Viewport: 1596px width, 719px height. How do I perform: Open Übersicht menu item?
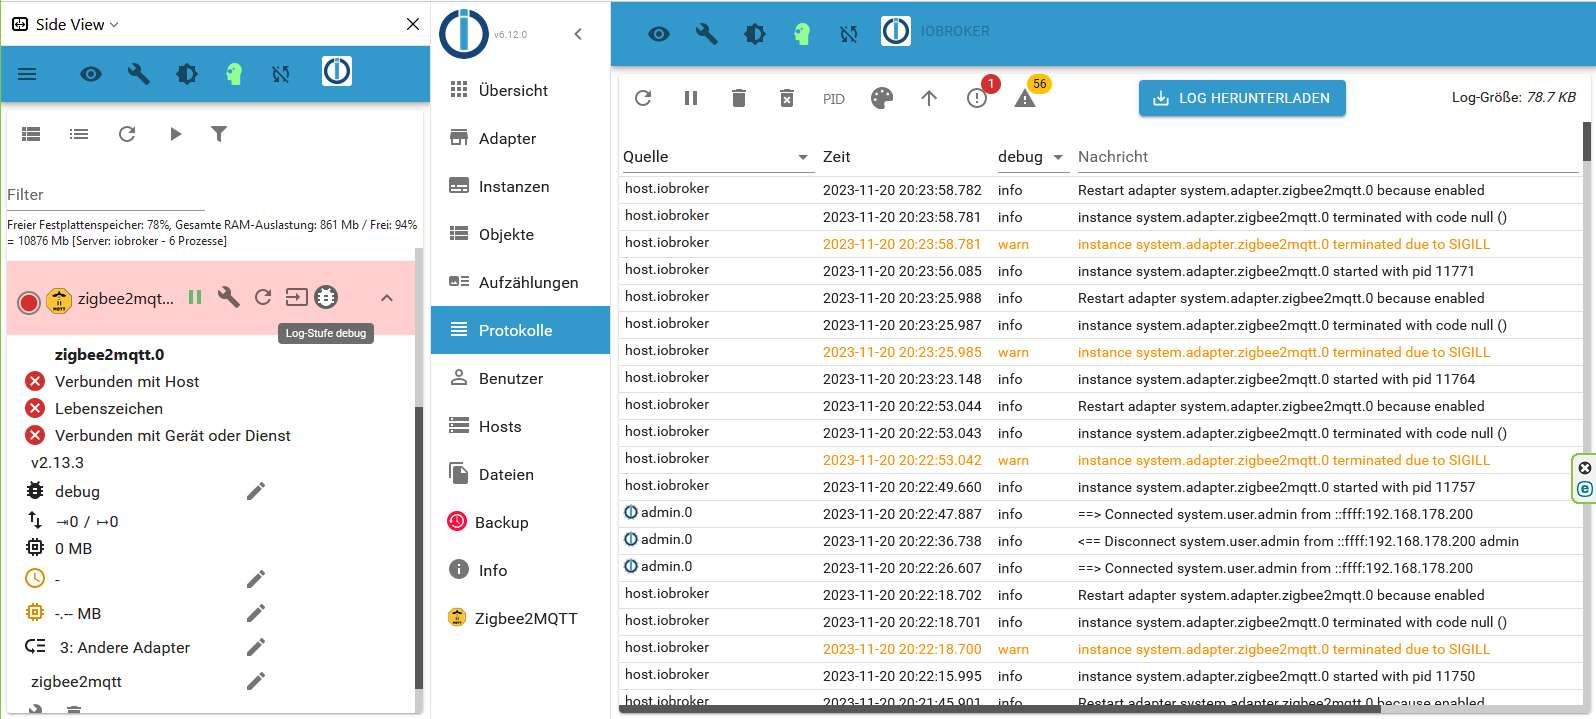pos(520,90)
